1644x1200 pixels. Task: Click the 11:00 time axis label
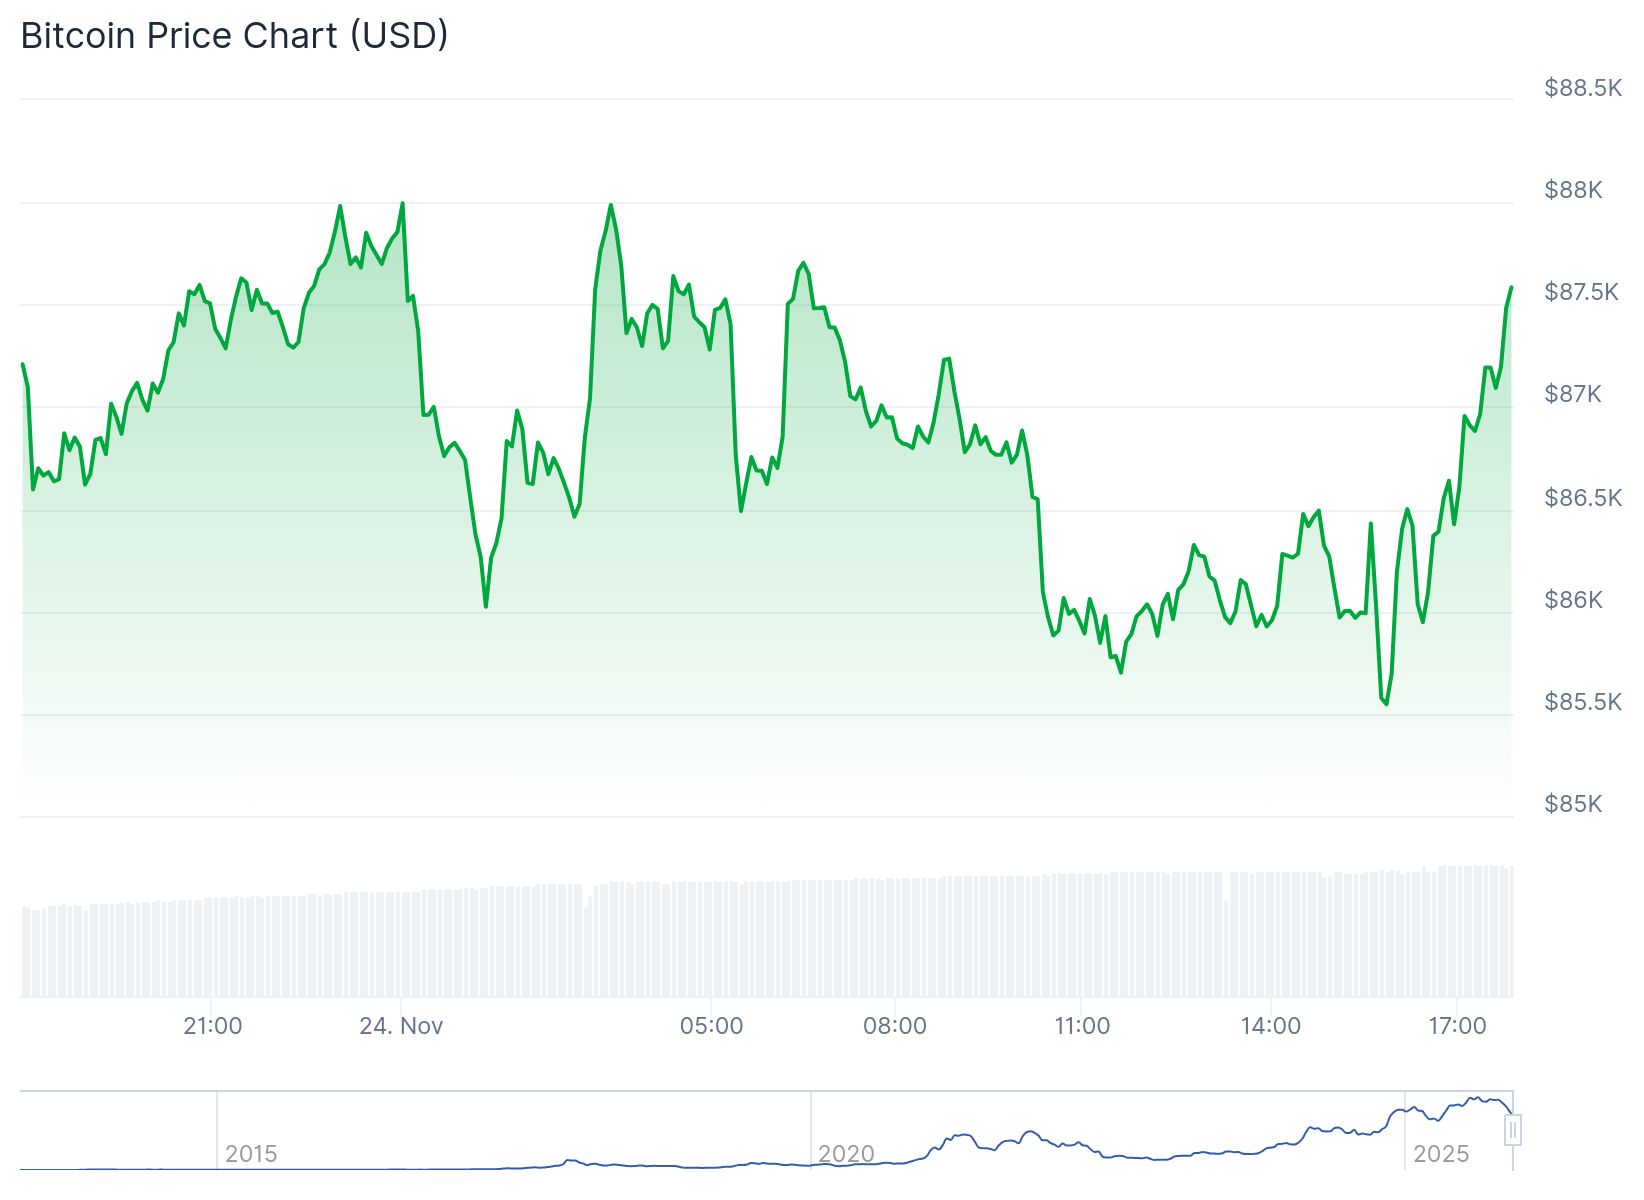(x=1082, y=1026)
